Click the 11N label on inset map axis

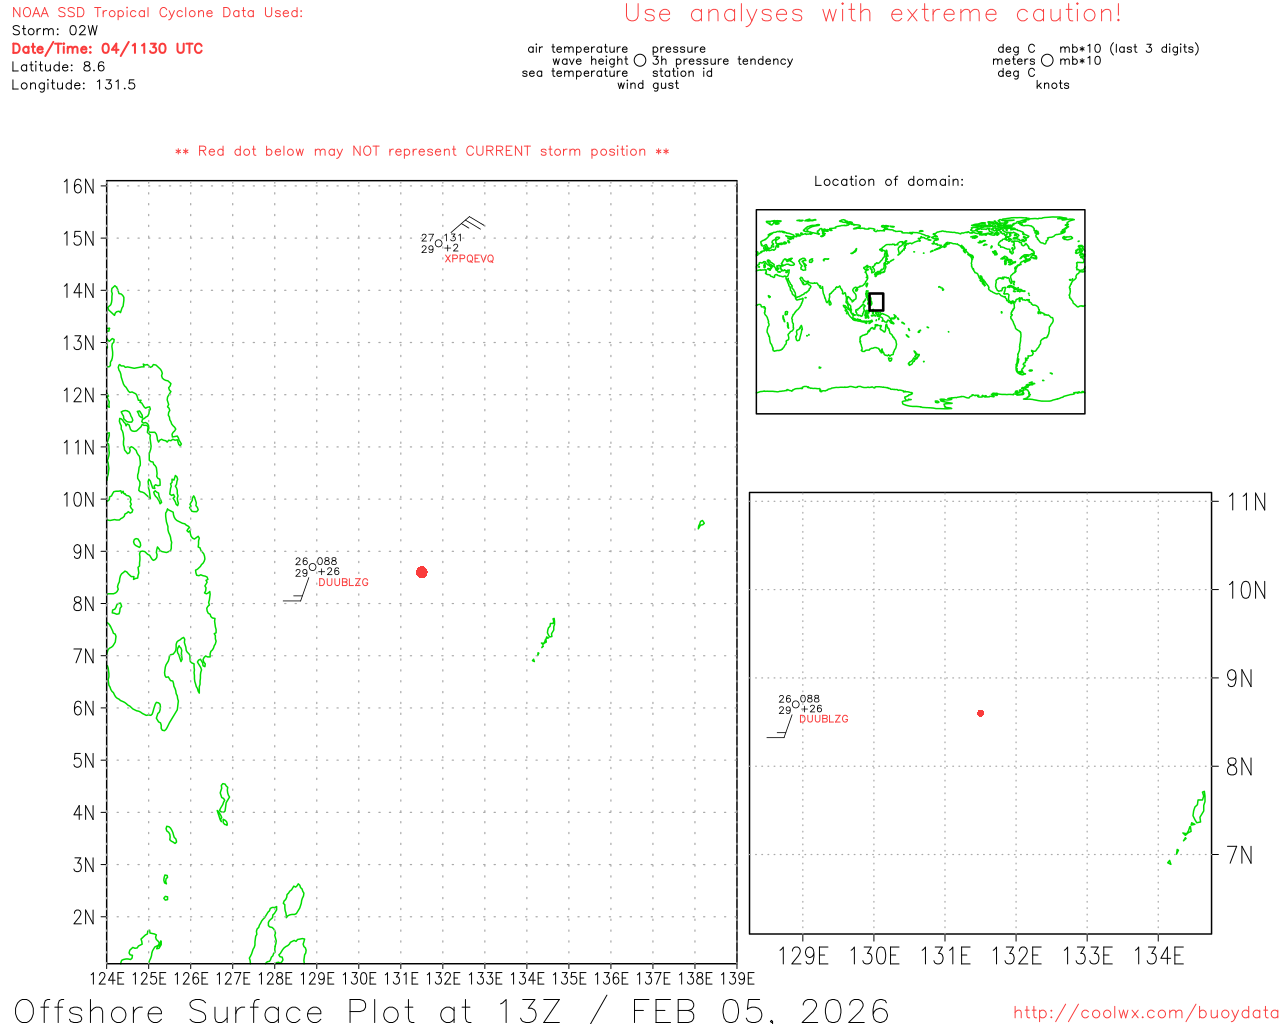[1247, 502]
